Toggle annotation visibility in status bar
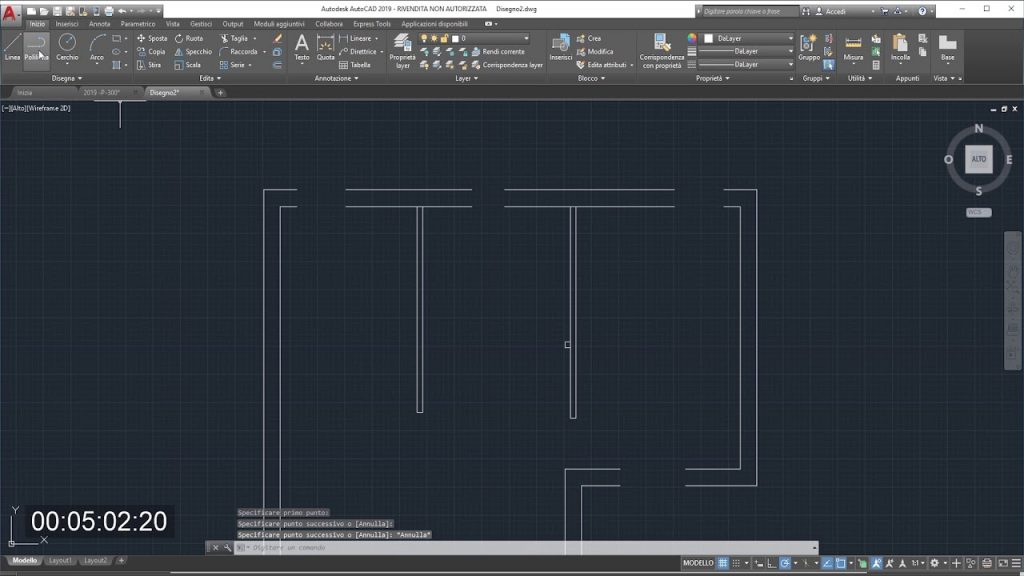Viewport: 1024px width, 576px height. click(x=876, y=563)
